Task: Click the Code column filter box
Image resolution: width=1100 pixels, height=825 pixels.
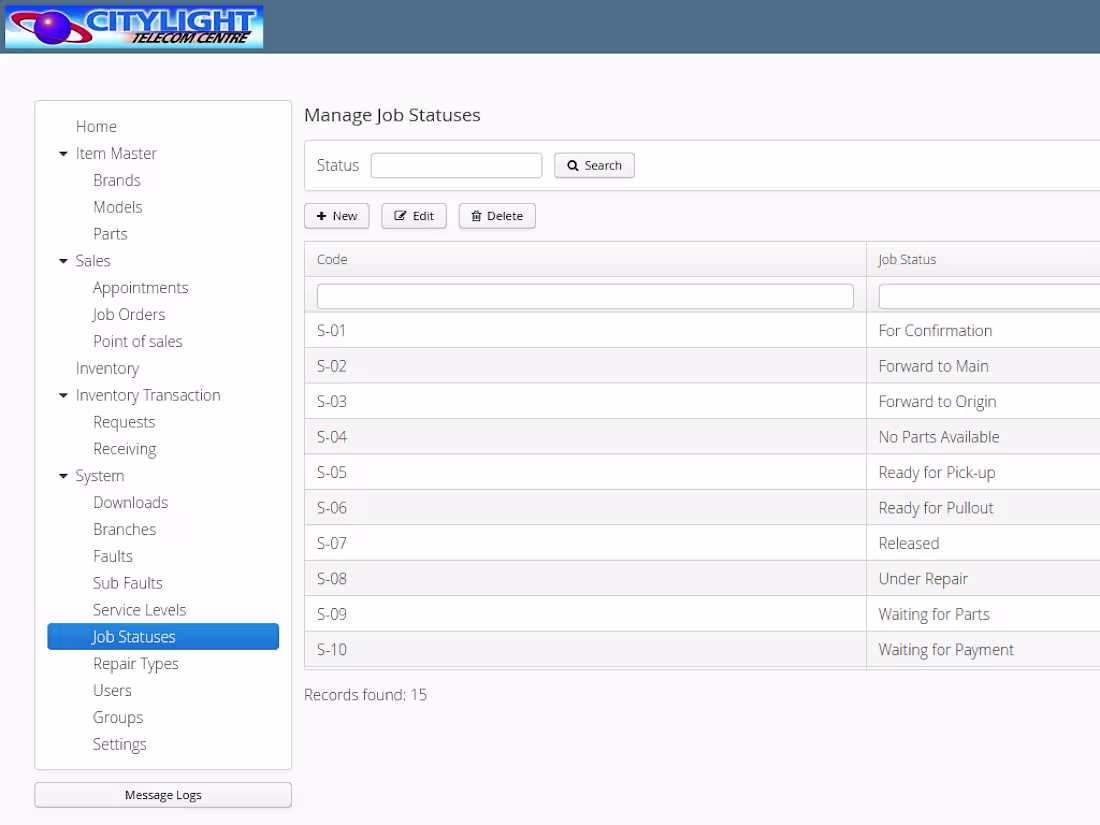Action: (x=585, y=295)
